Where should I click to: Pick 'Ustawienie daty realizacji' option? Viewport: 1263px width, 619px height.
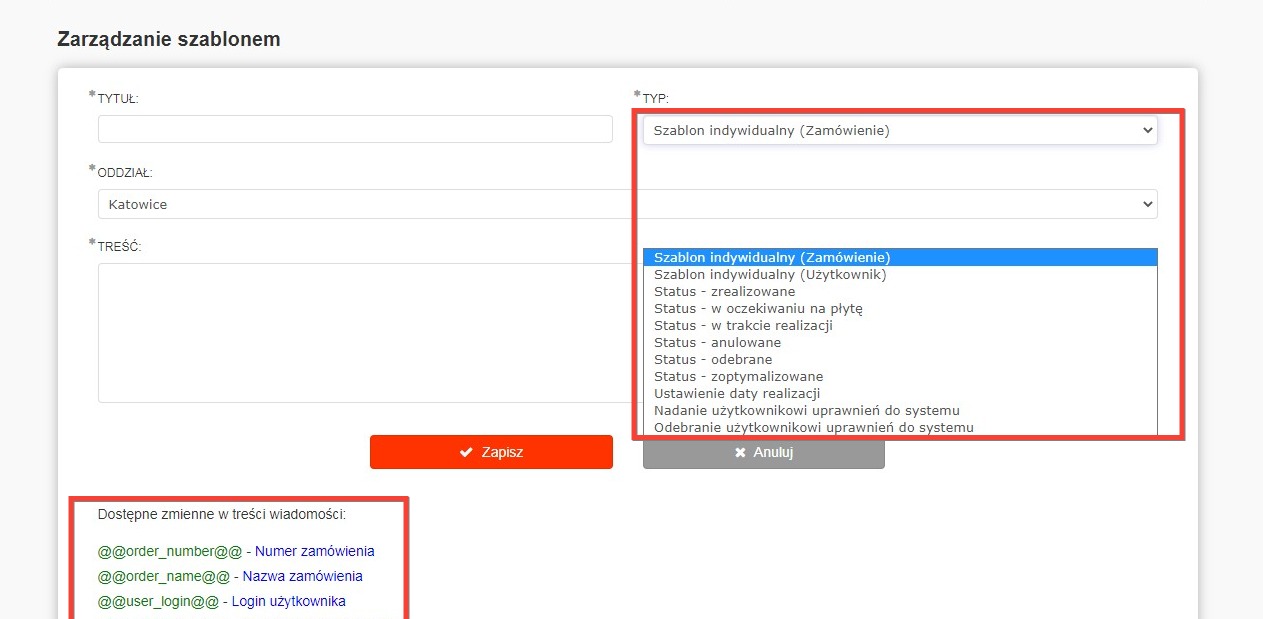click(x=737, y=393)
